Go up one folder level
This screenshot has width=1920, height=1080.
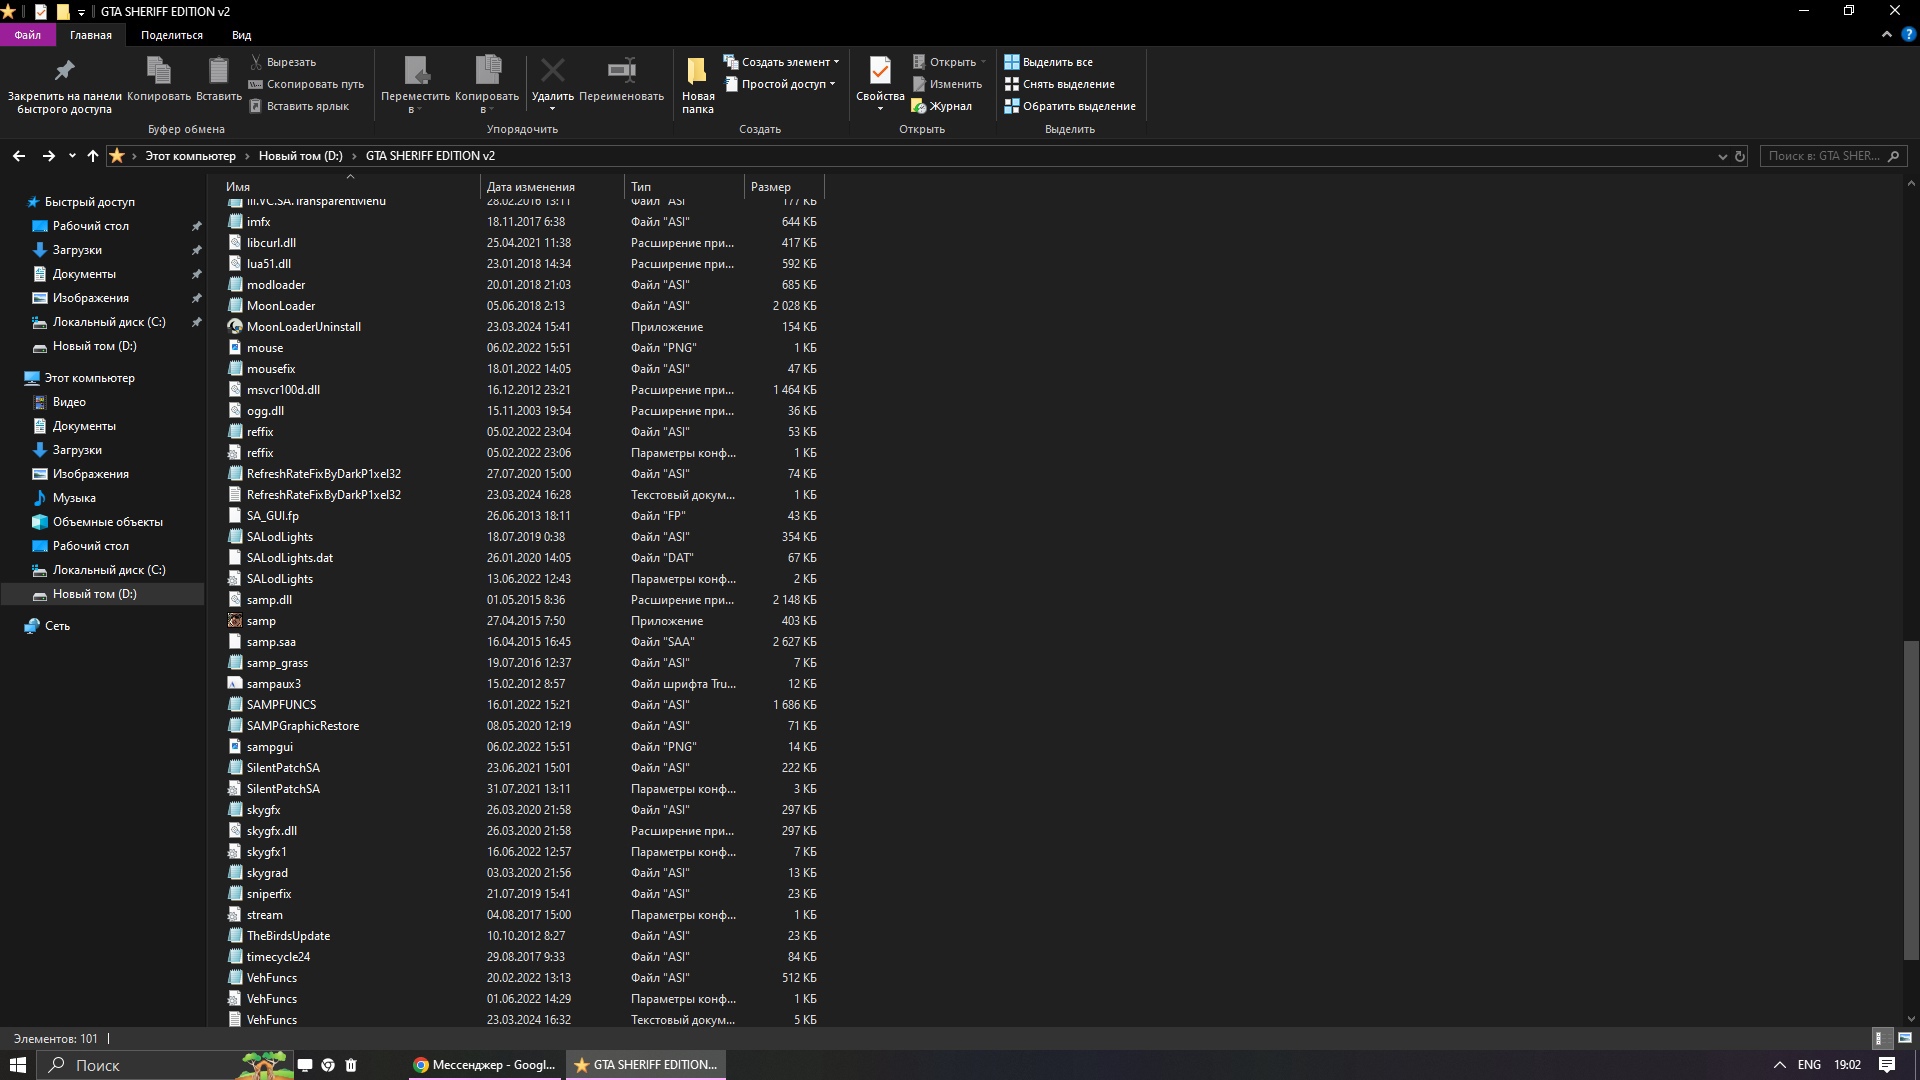point(93,156)
